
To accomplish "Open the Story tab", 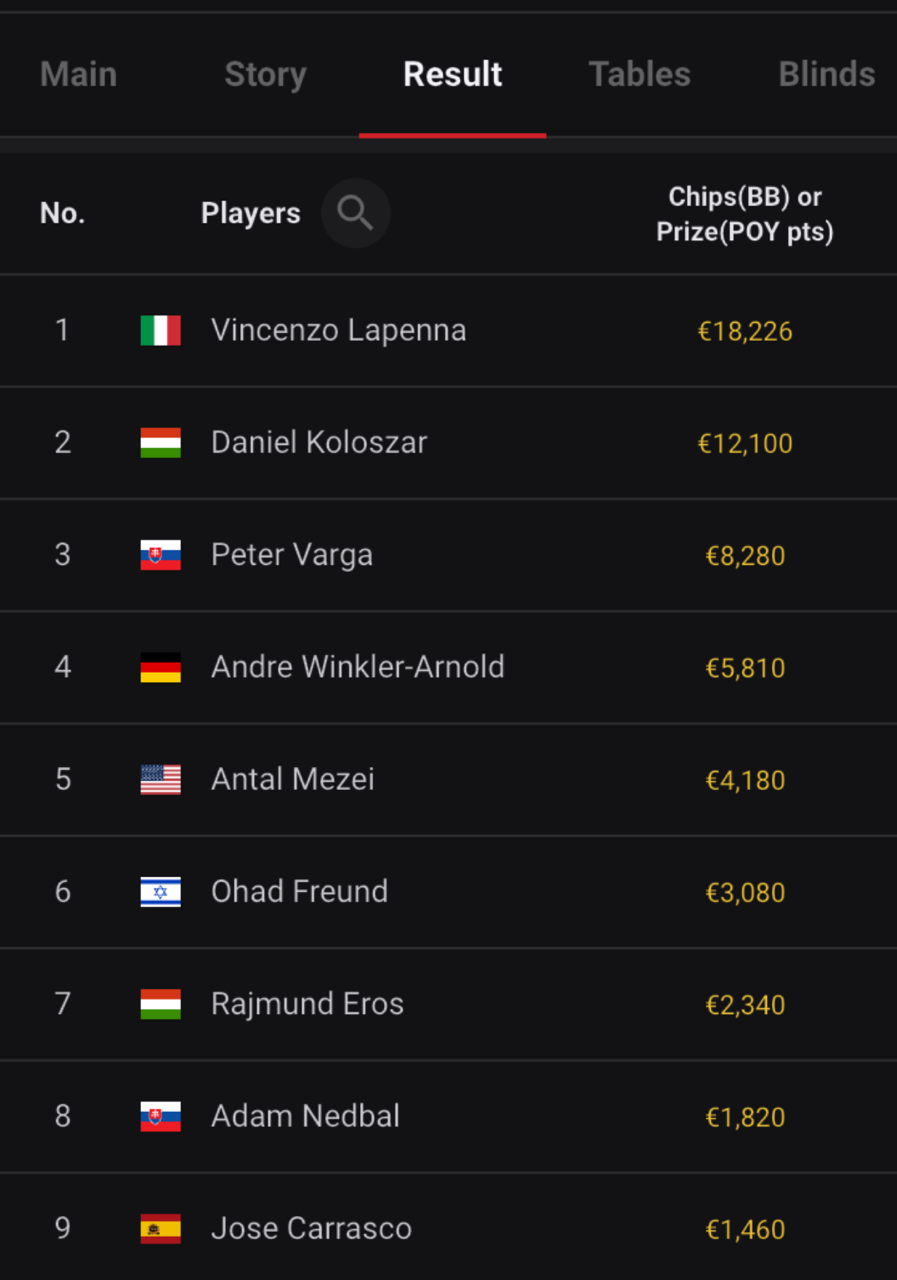I will [x=265, y=74].
